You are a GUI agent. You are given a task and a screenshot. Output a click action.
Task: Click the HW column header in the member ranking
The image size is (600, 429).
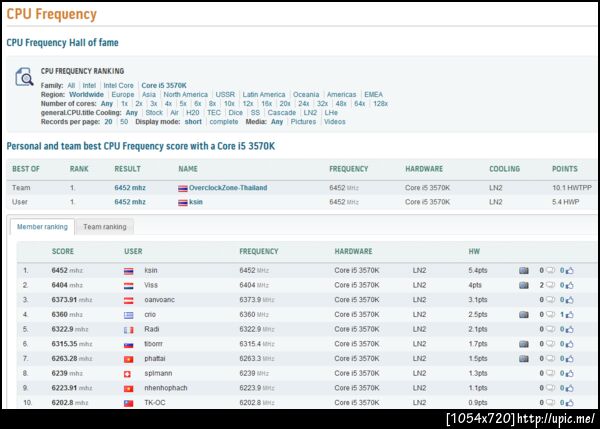[474, 251]
